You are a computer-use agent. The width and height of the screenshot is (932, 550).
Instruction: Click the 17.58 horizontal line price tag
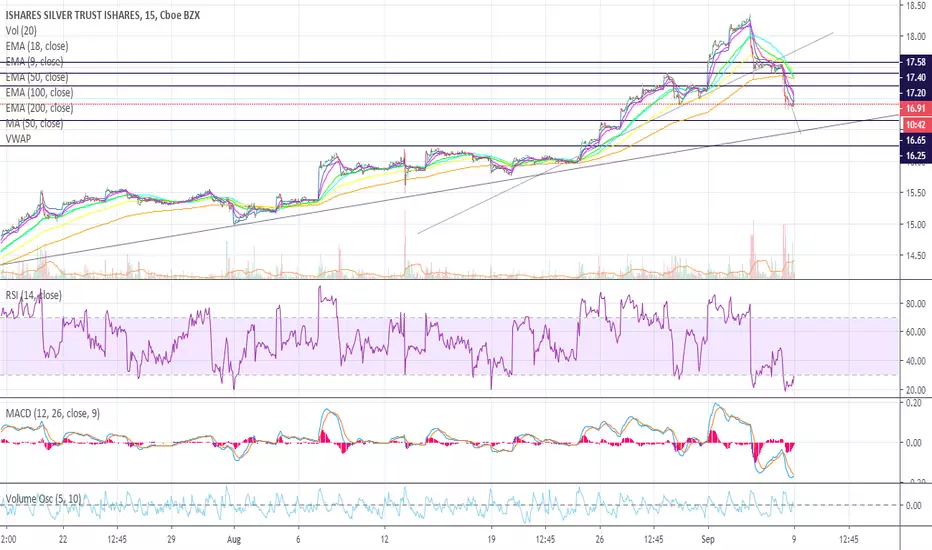[916, 62]
